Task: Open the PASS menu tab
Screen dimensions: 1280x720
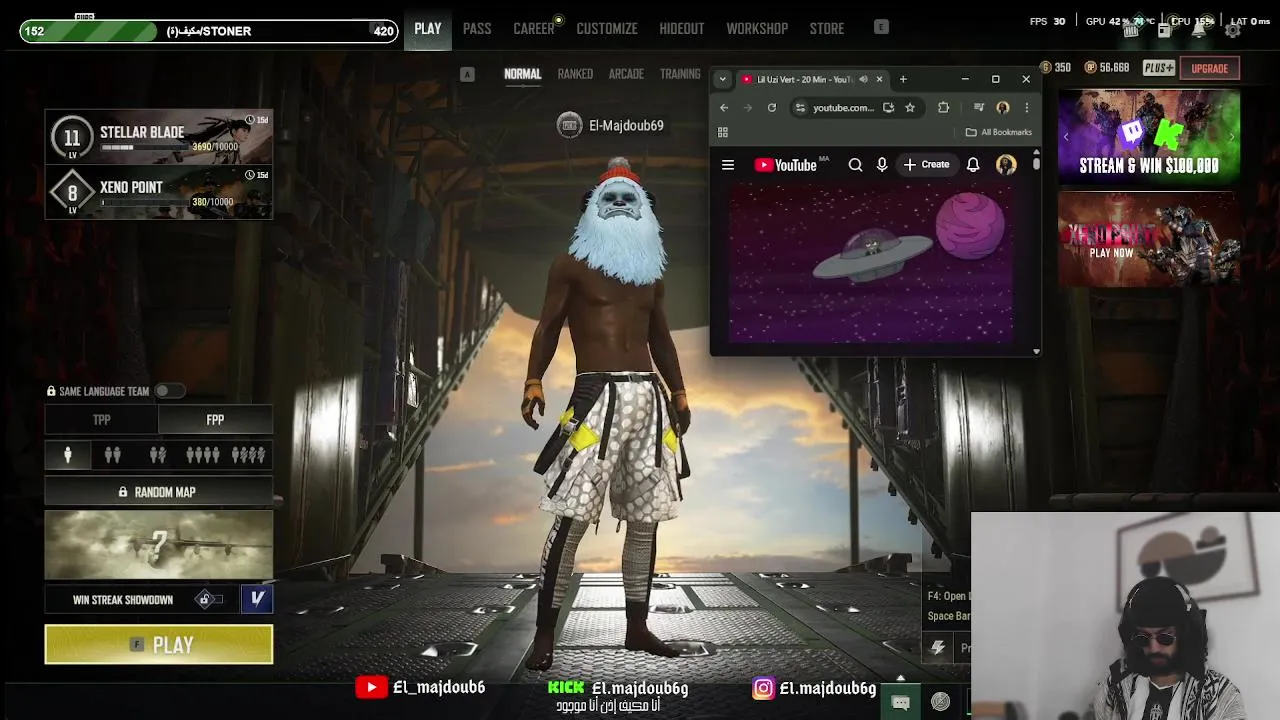Action: [477, 29]
